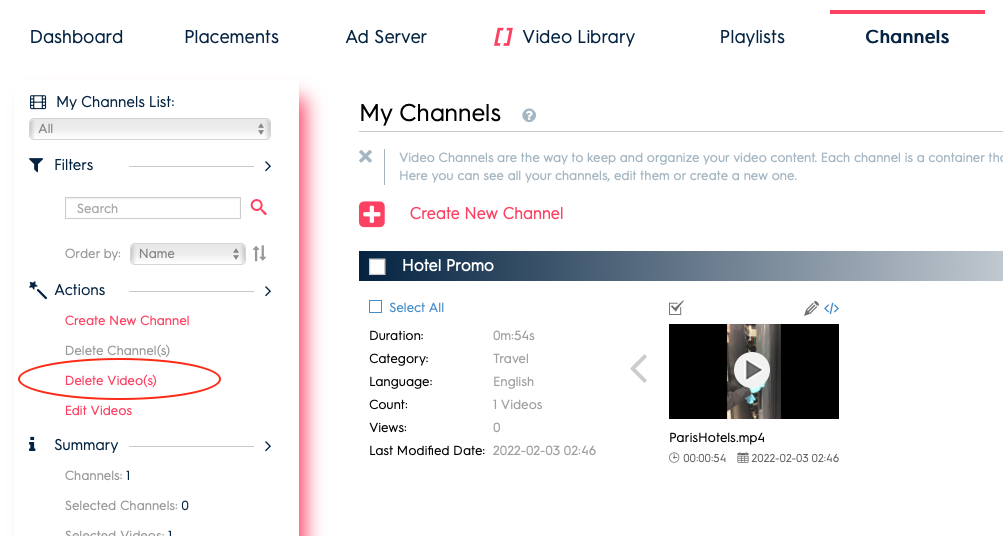This screenshot has height=536, width=1003.
Task: Click the Category value Travel
Action: (510, 359)
